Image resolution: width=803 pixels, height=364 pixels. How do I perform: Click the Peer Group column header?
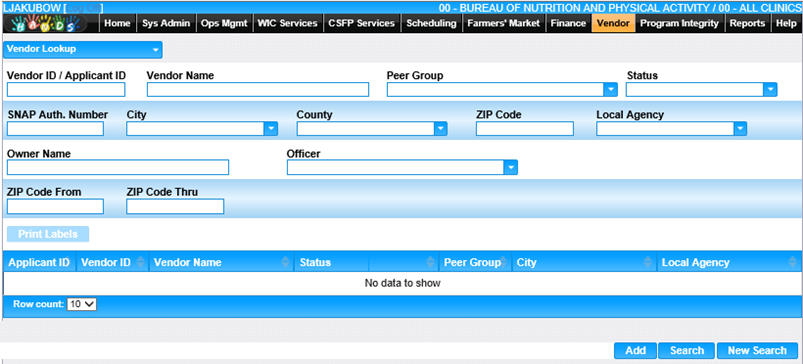point(475,262)
